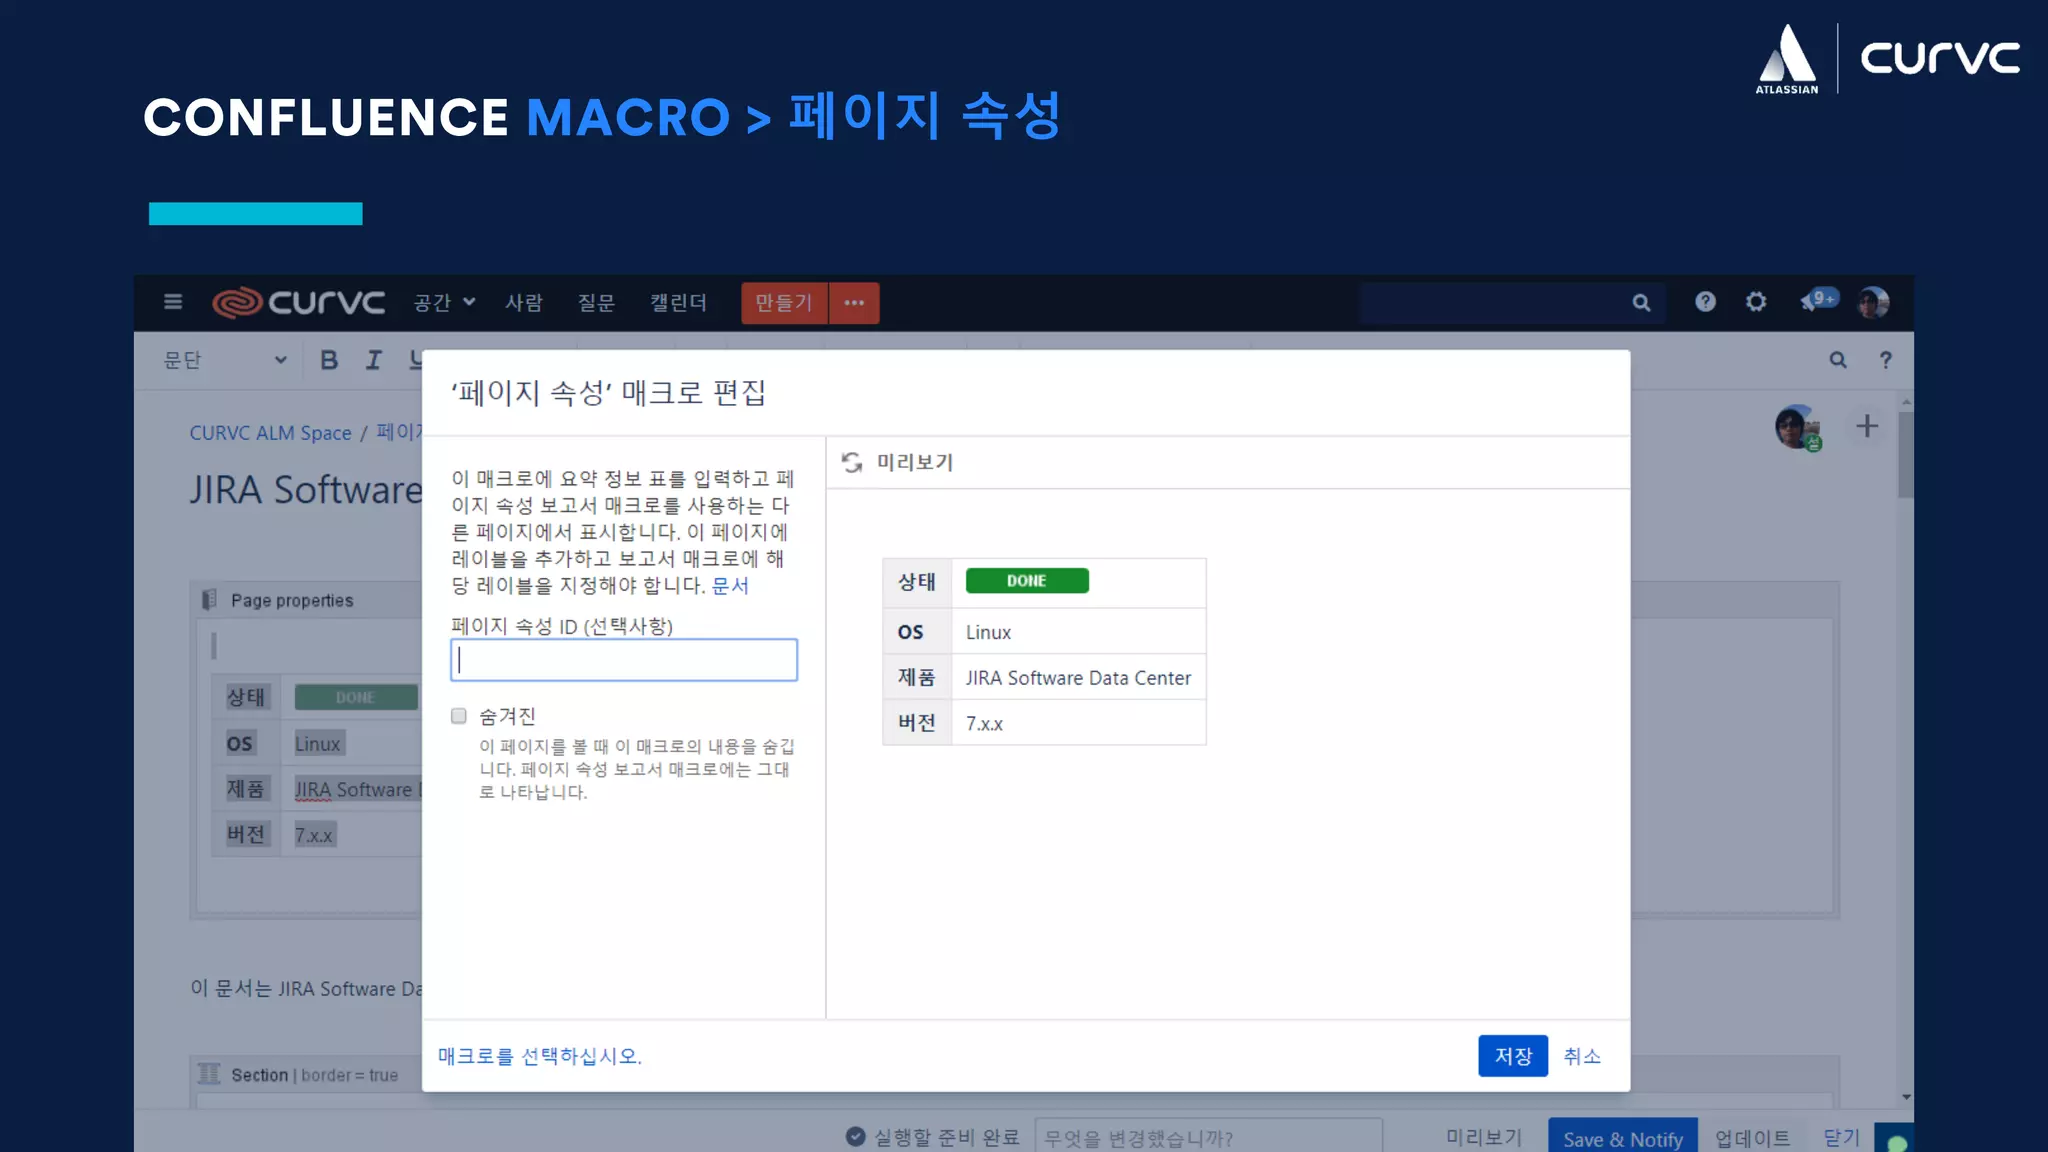Image resolution: width=2048 pixels, height=1152 pixels.
Task: Click the collaborator avatar in editor
Action: pyautogui.click(x=1798, y=428)
